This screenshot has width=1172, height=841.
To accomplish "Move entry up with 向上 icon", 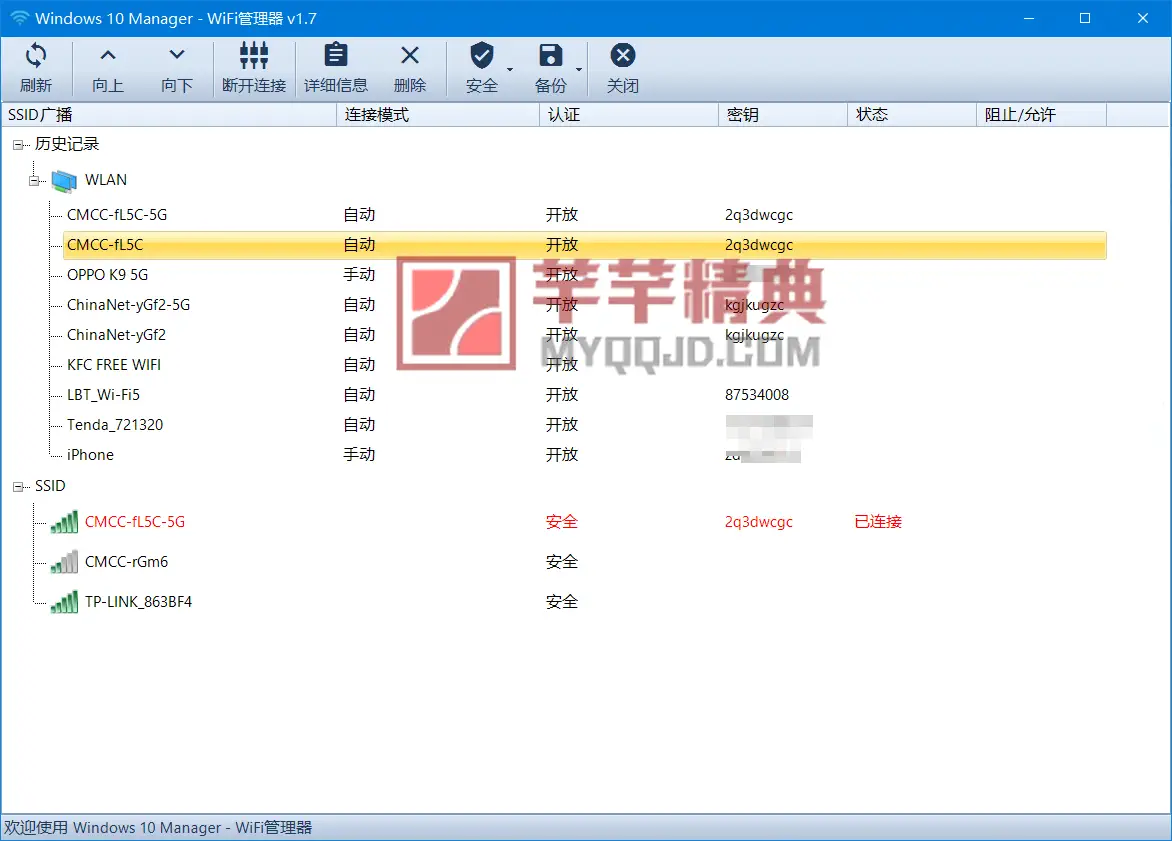I will (108, 55).
